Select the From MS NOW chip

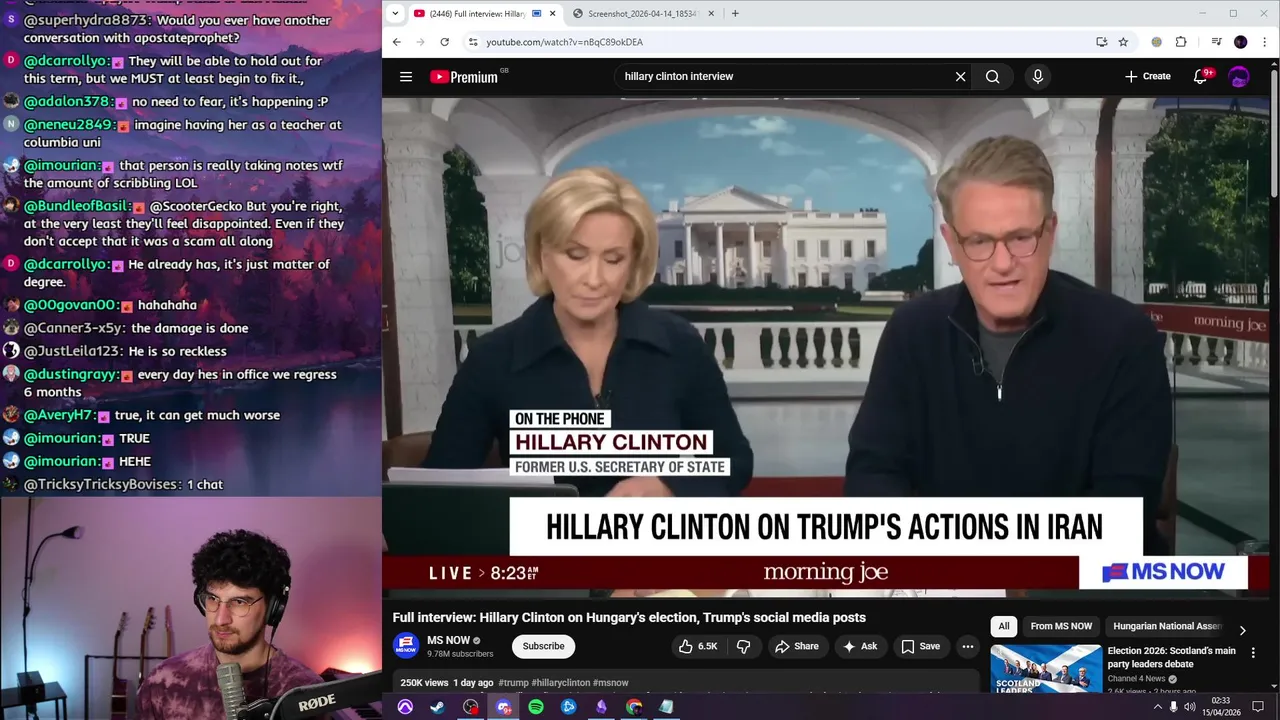pos(1061,626)
